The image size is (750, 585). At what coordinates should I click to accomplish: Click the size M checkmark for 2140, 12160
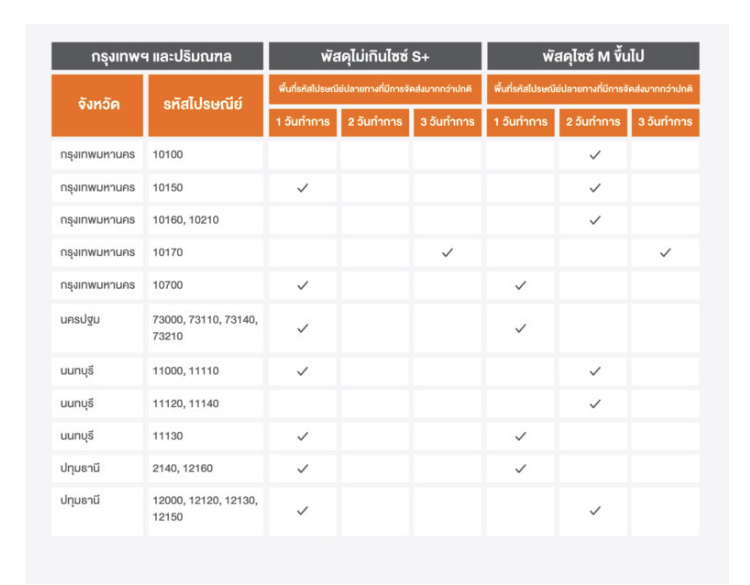520,469
